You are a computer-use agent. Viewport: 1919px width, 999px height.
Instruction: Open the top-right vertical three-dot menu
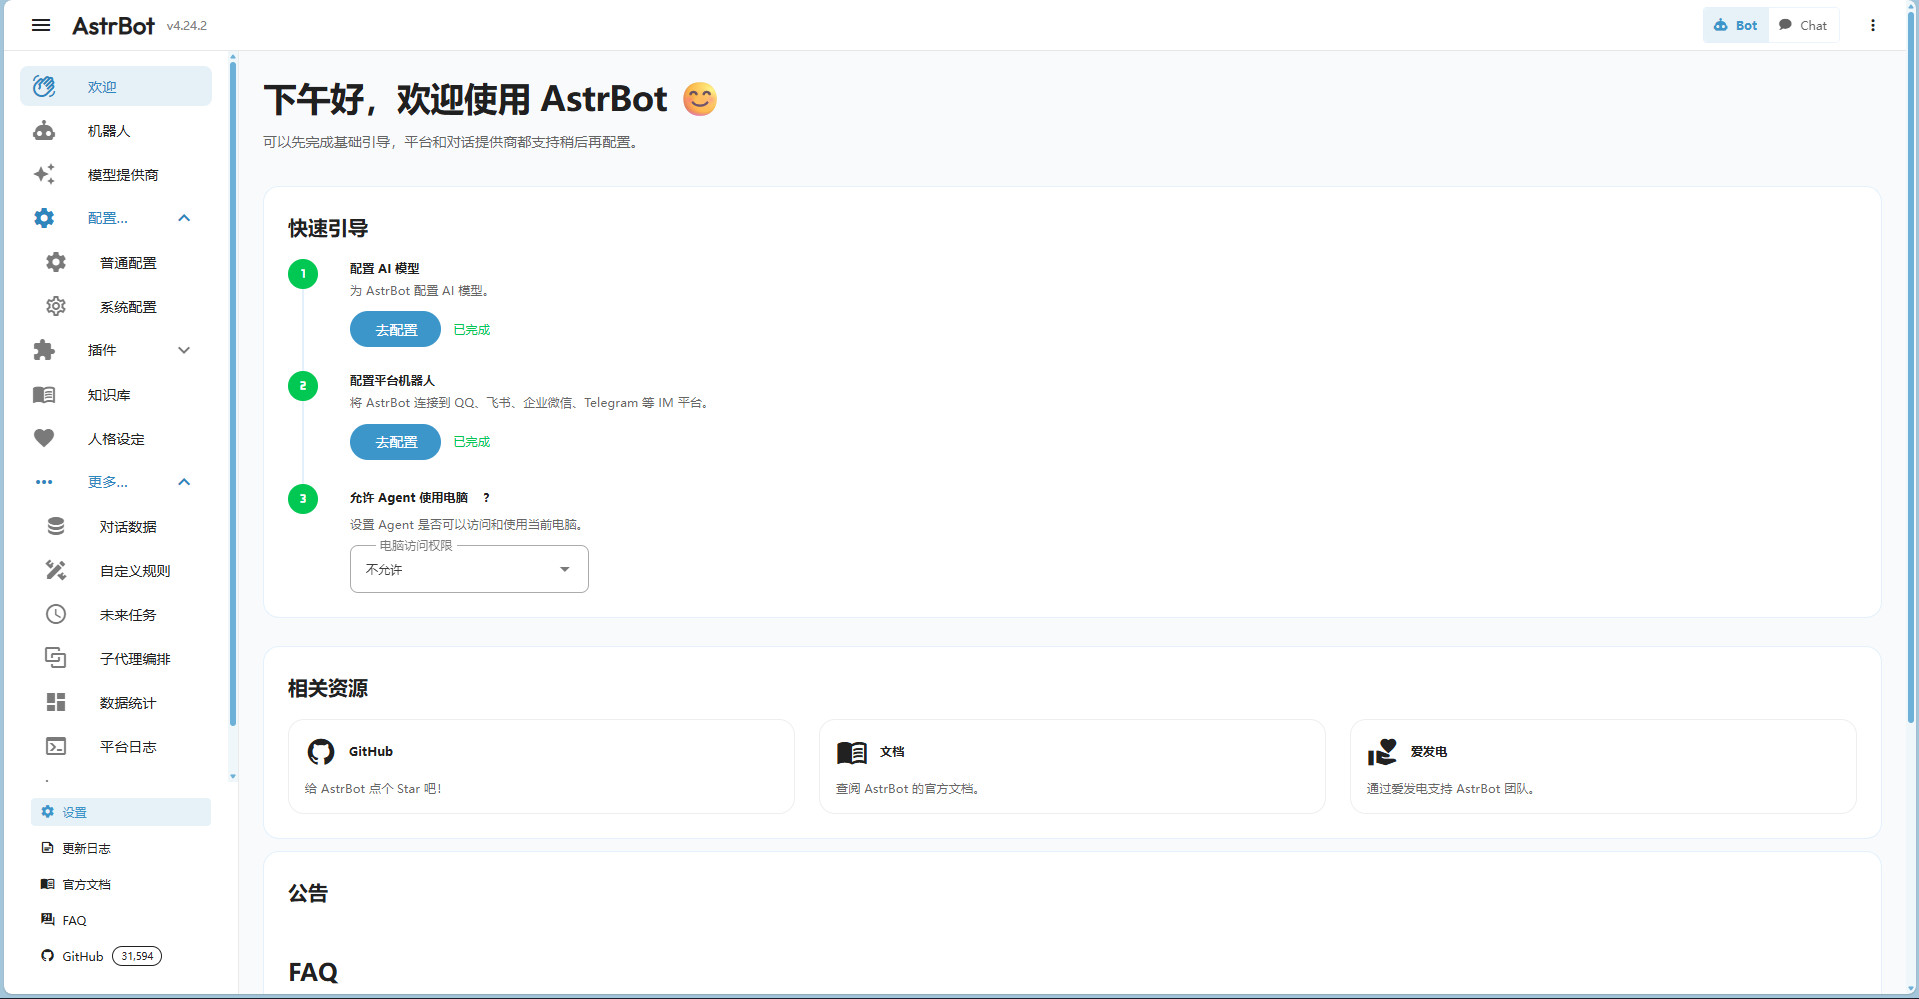click(x=1873, y=25)
